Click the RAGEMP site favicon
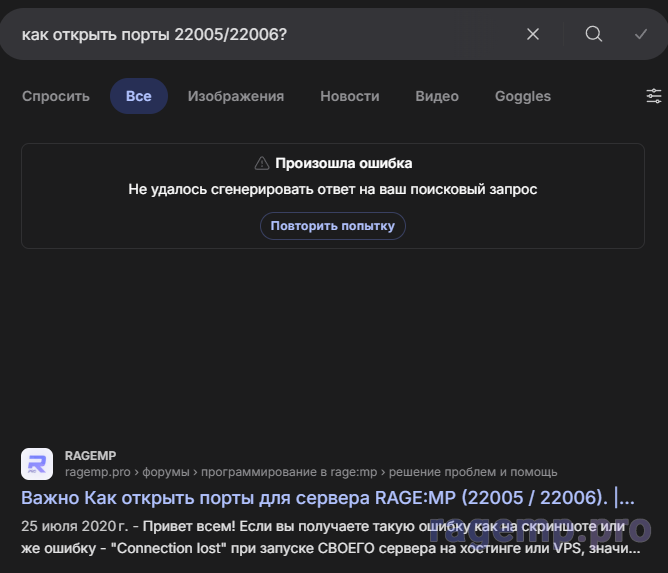This screenshot has height=573, width=668. pyautogui.click(x=37, y=464)
